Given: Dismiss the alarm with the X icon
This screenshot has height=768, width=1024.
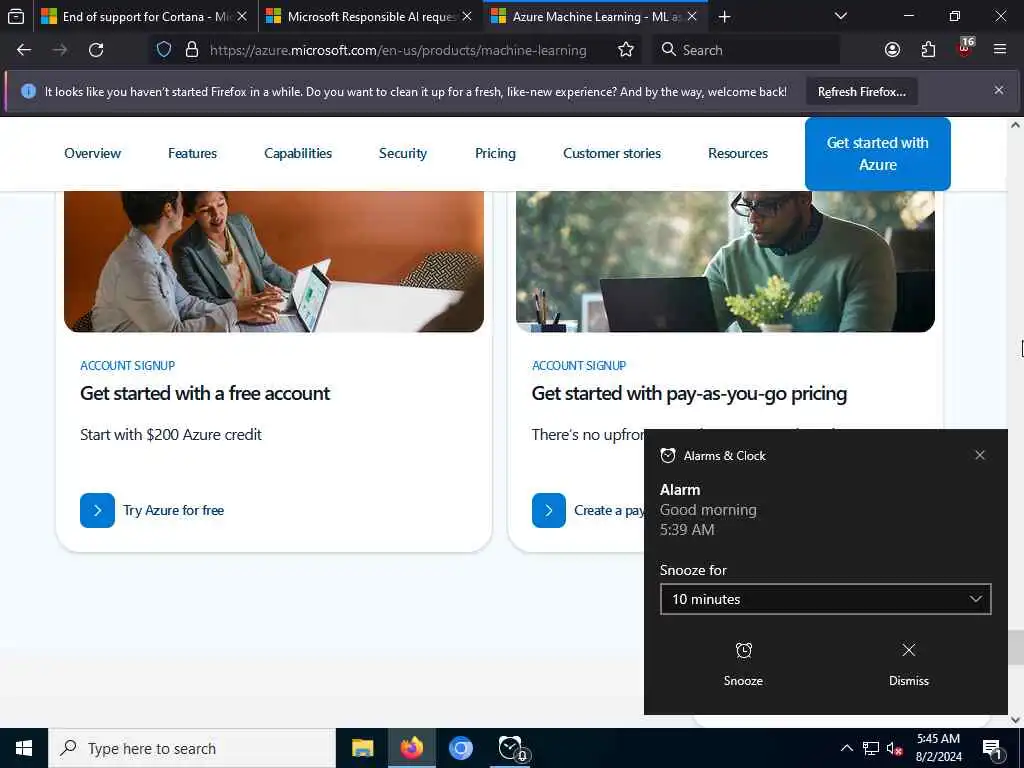Looking at the screenshot, I should coord(908,650).
